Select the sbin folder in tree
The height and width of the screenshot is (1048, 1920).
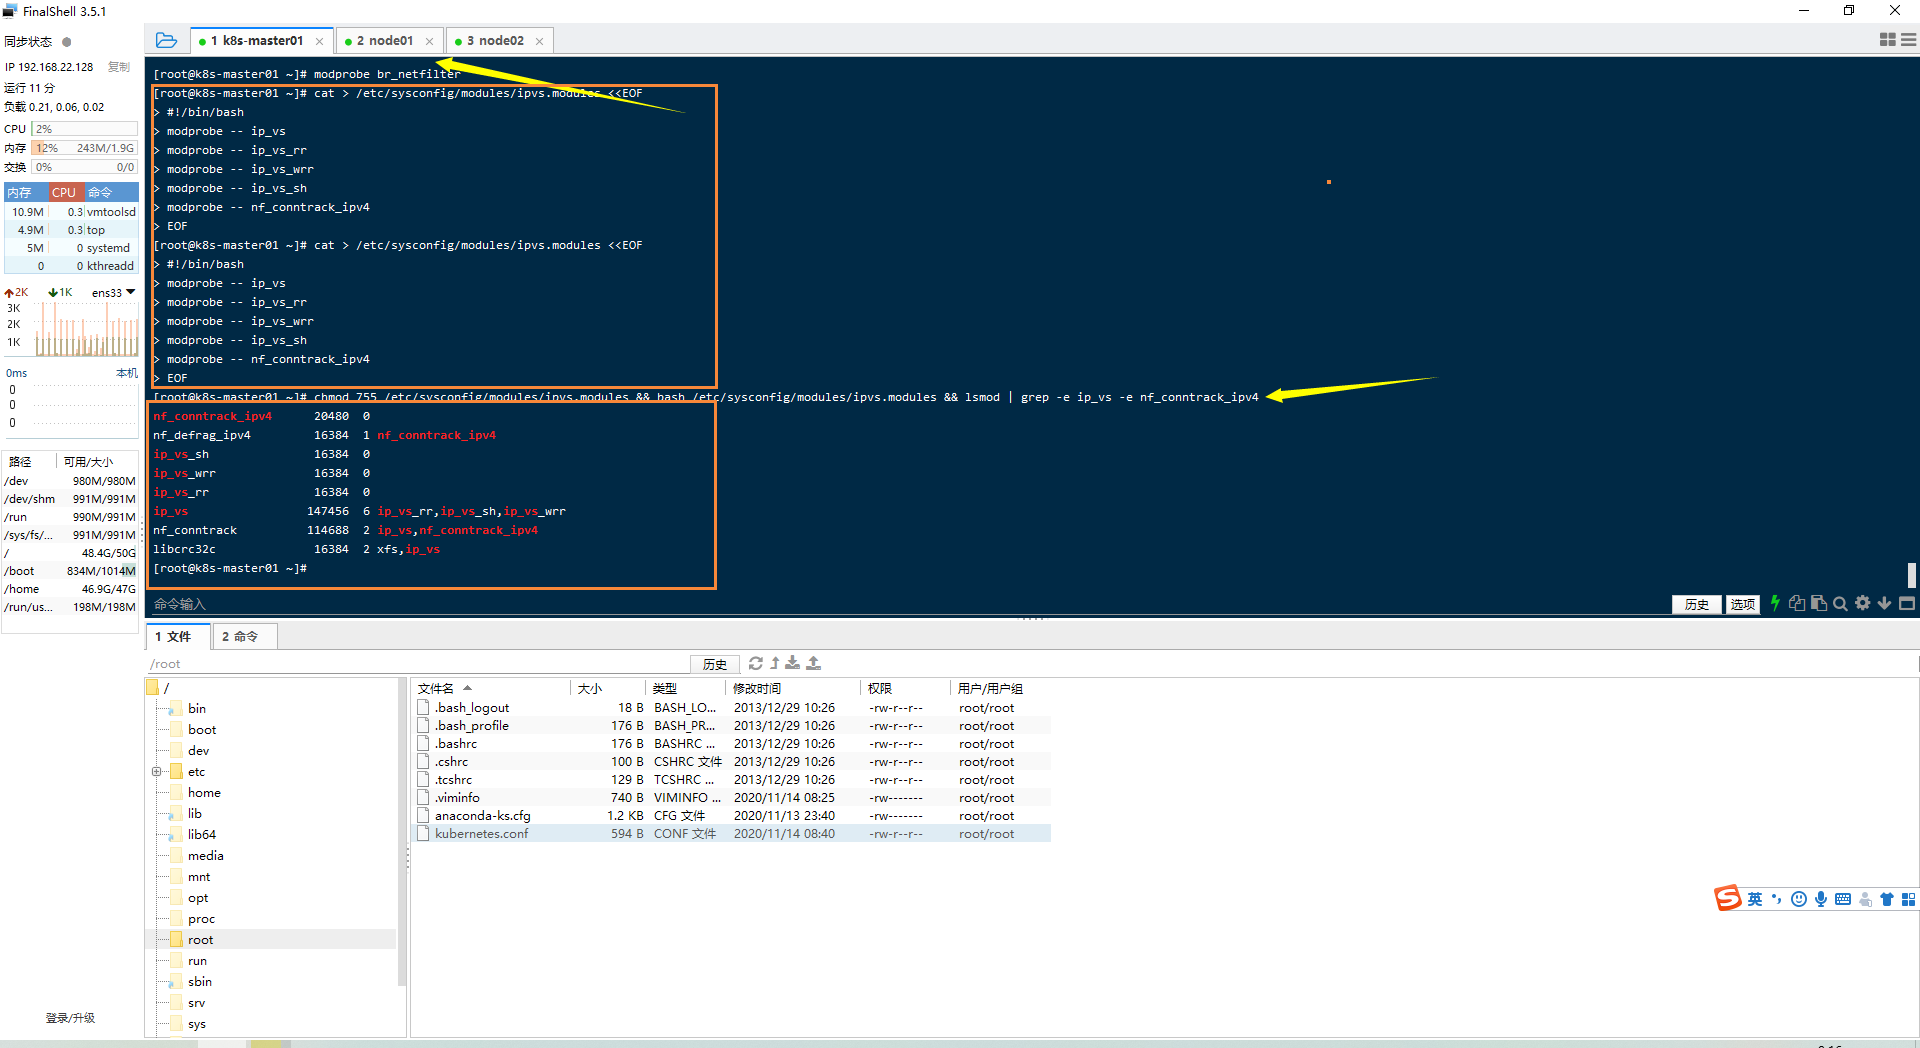coord(200,981)
